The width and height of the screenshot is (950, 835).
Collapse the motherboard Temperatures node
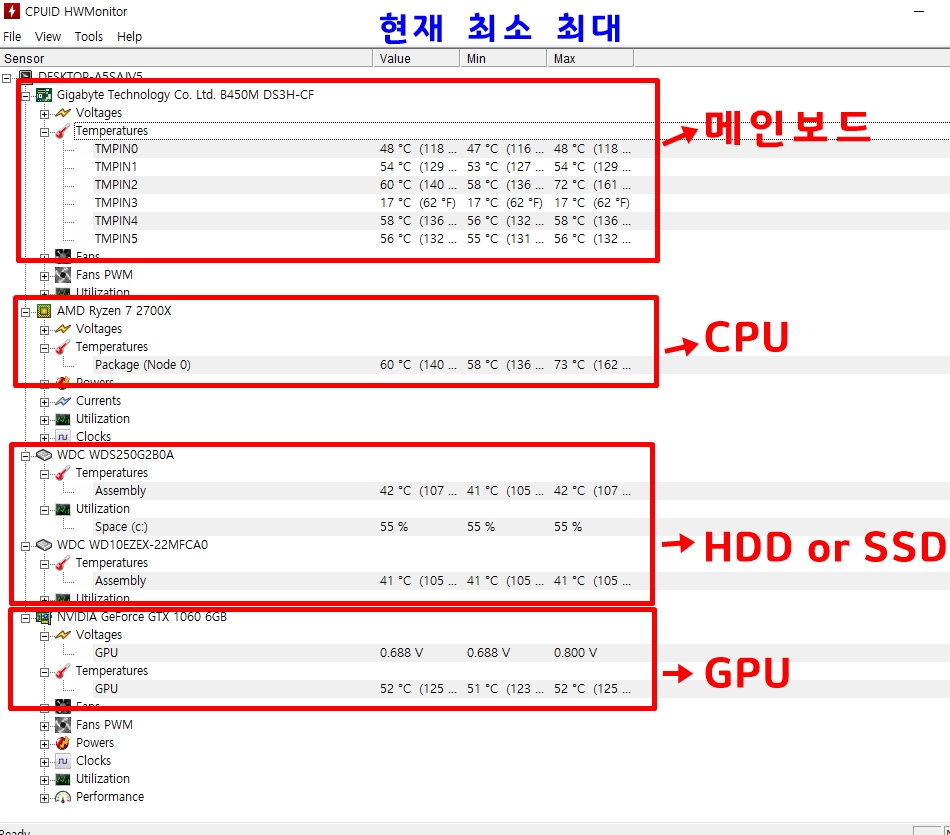[x=44, y=132]
